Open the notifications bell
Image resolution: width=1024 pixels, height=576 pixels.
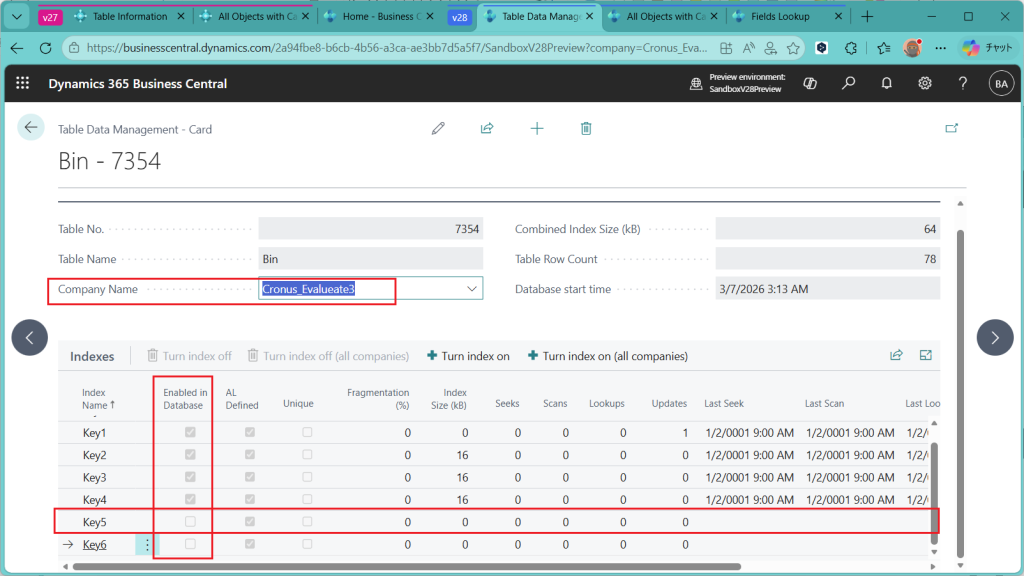point(886,84)
